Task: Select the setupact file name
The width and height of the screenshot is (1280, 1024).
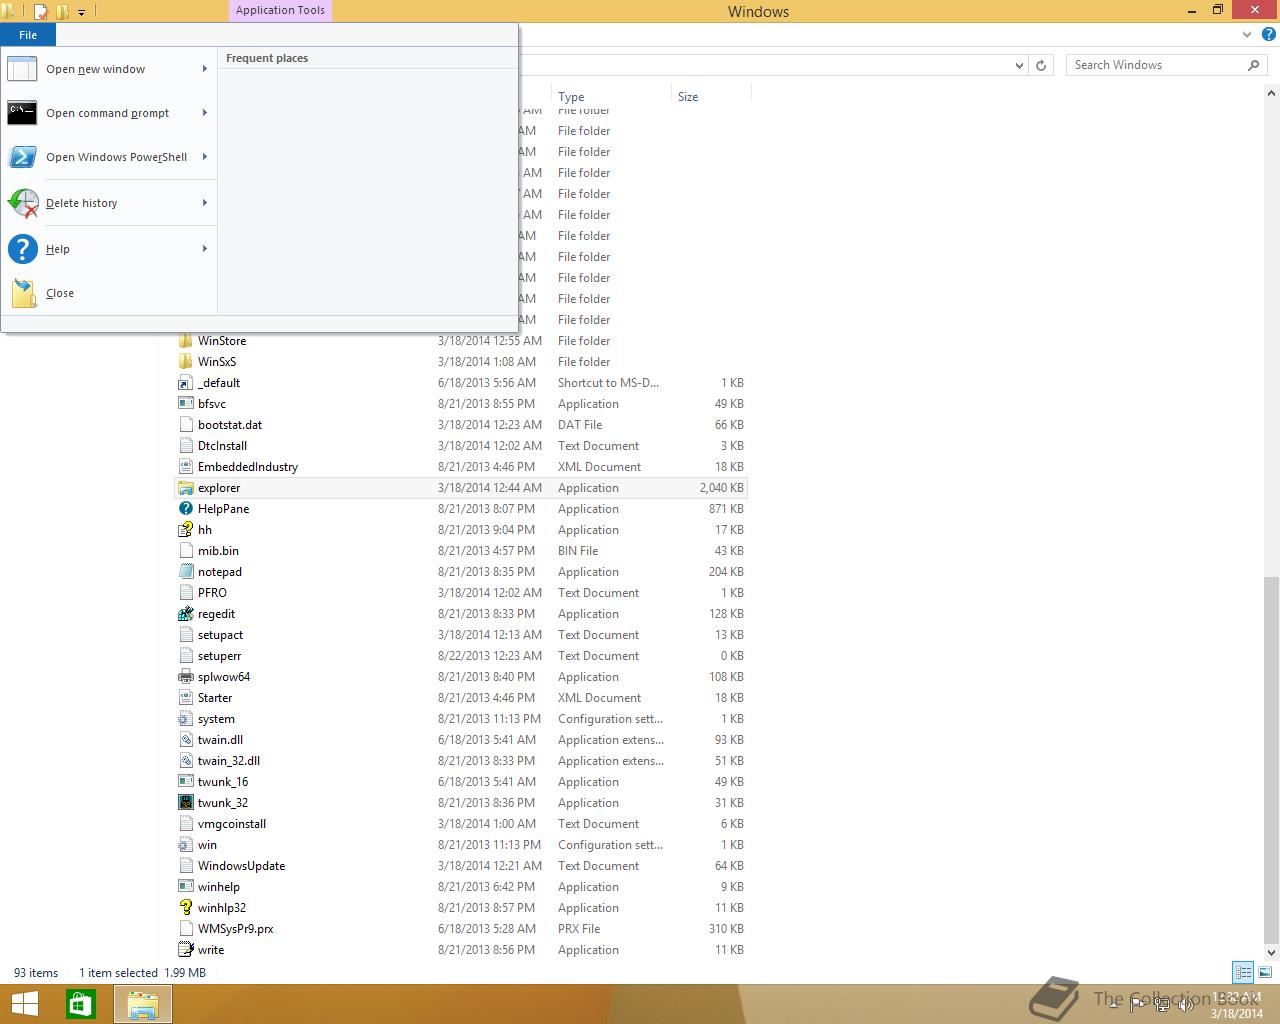Action: point(220,635)
